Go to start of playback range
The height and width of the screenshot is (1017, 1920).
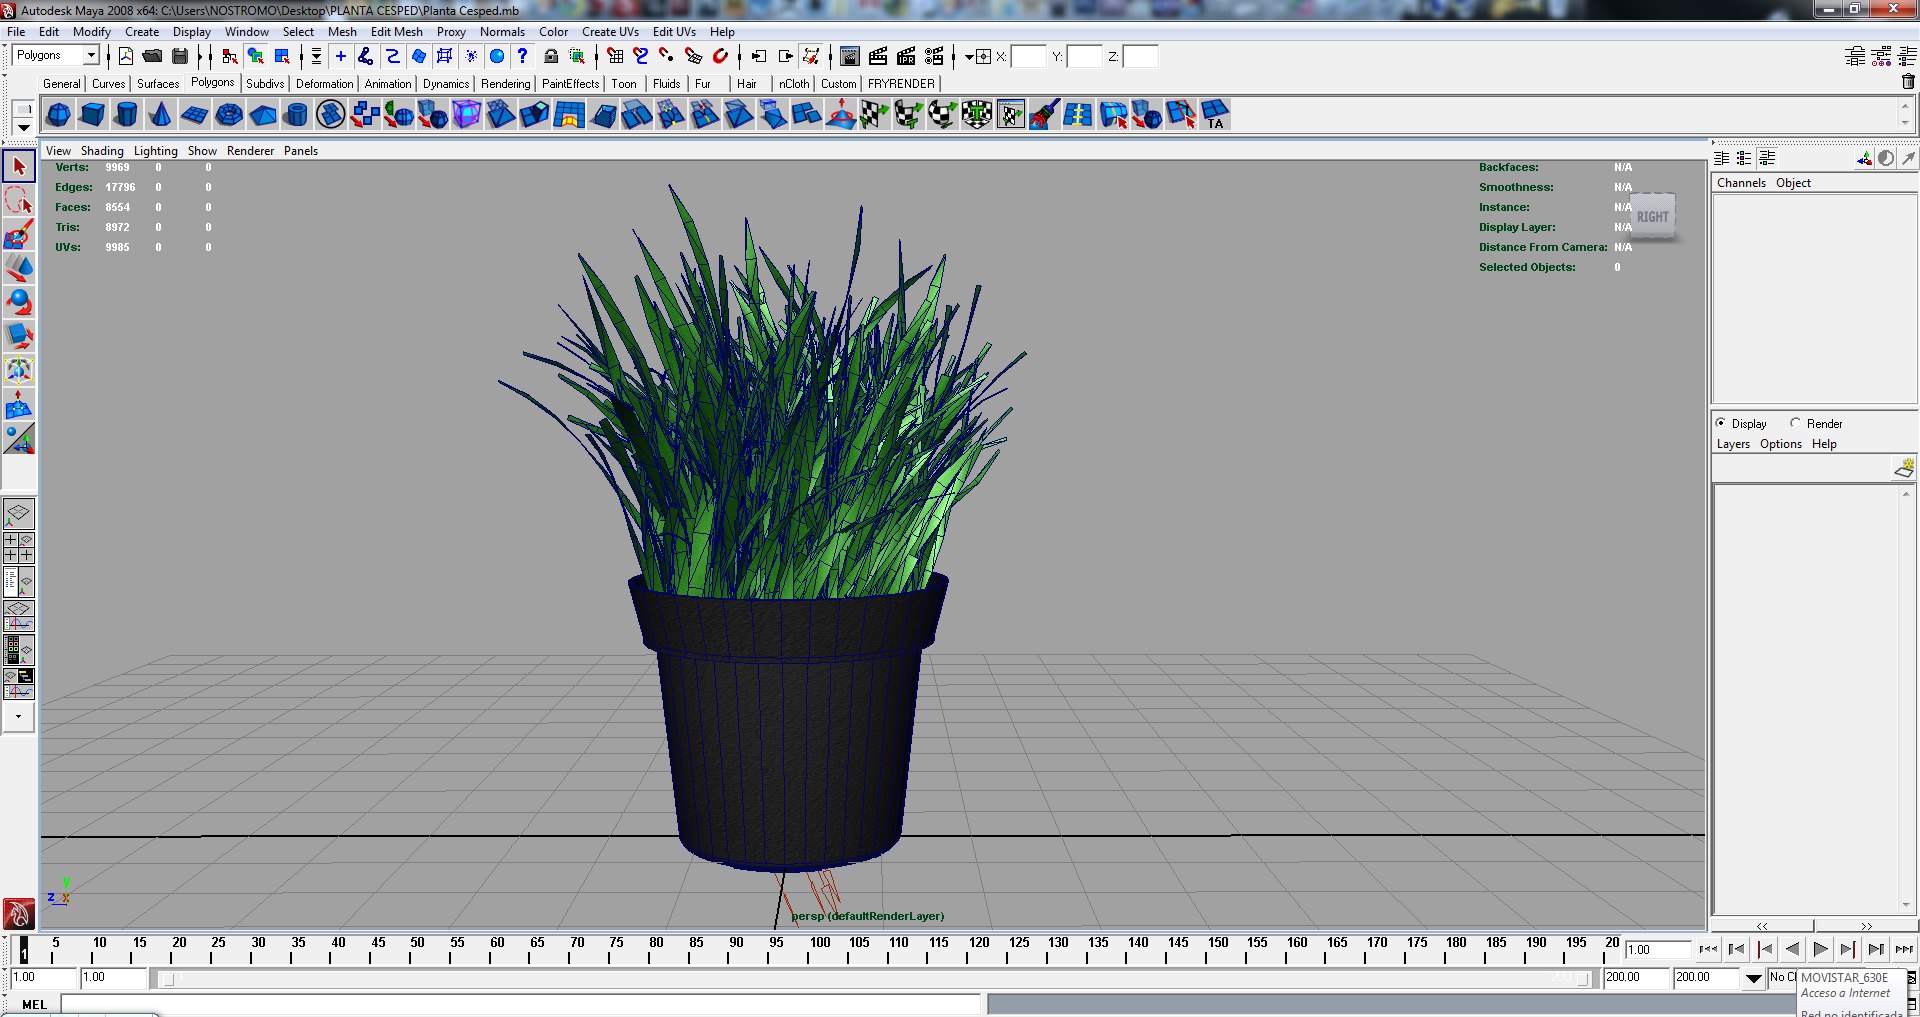click(x=1709, y=949)
